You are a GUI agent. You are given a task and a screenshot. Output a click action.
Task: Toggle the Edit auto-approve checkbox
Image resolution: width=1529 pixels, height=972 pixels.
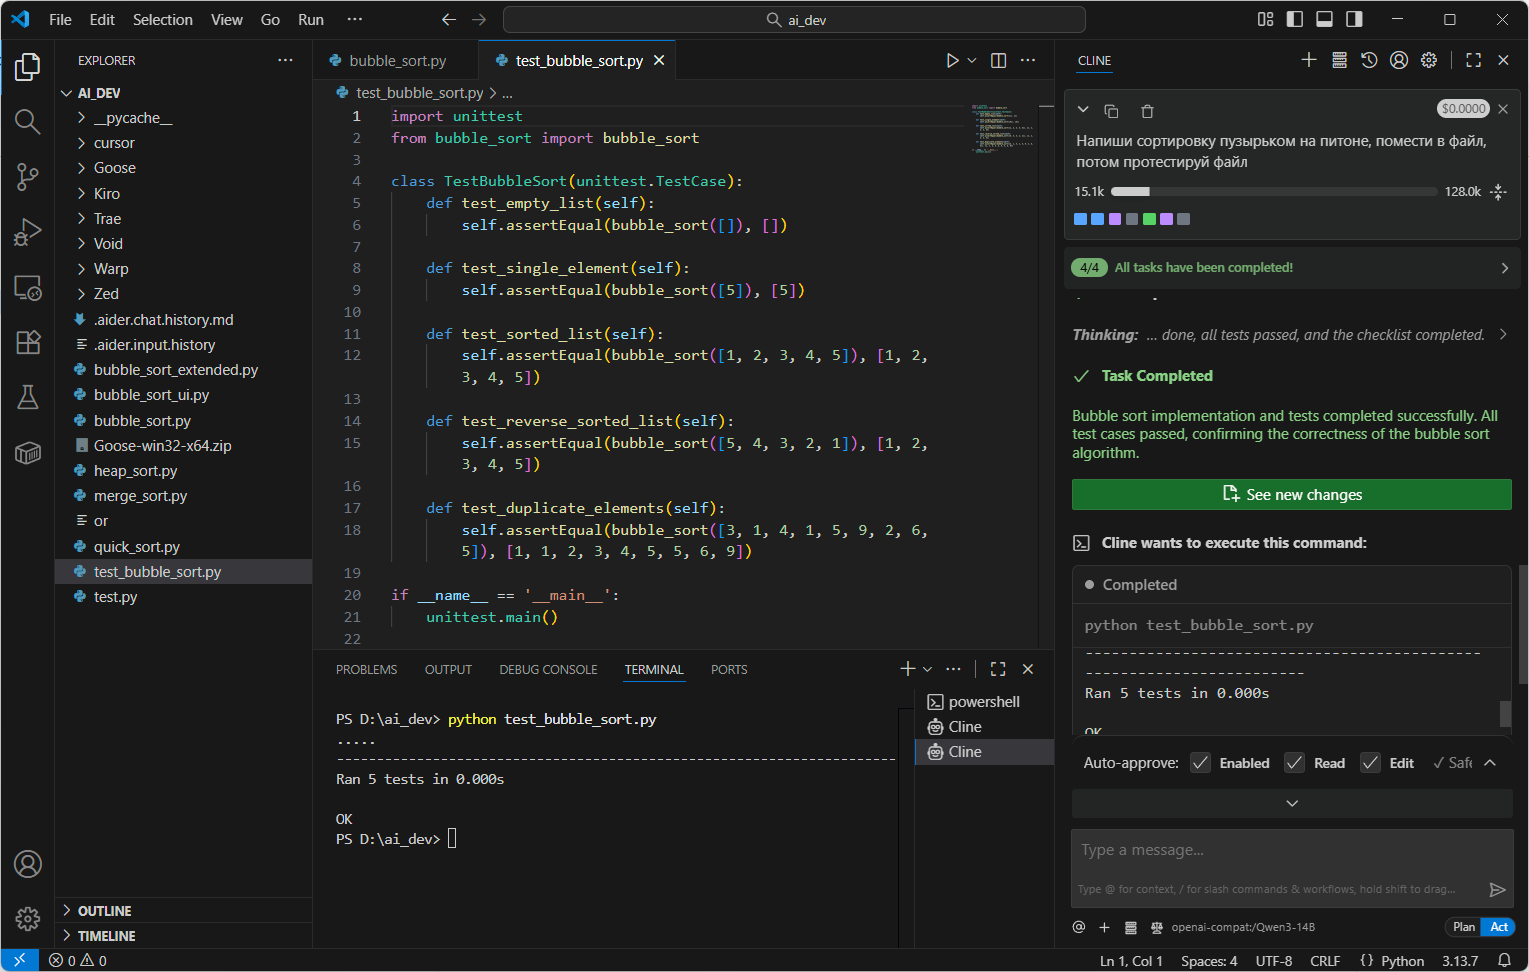click(x=1370, y=763)
